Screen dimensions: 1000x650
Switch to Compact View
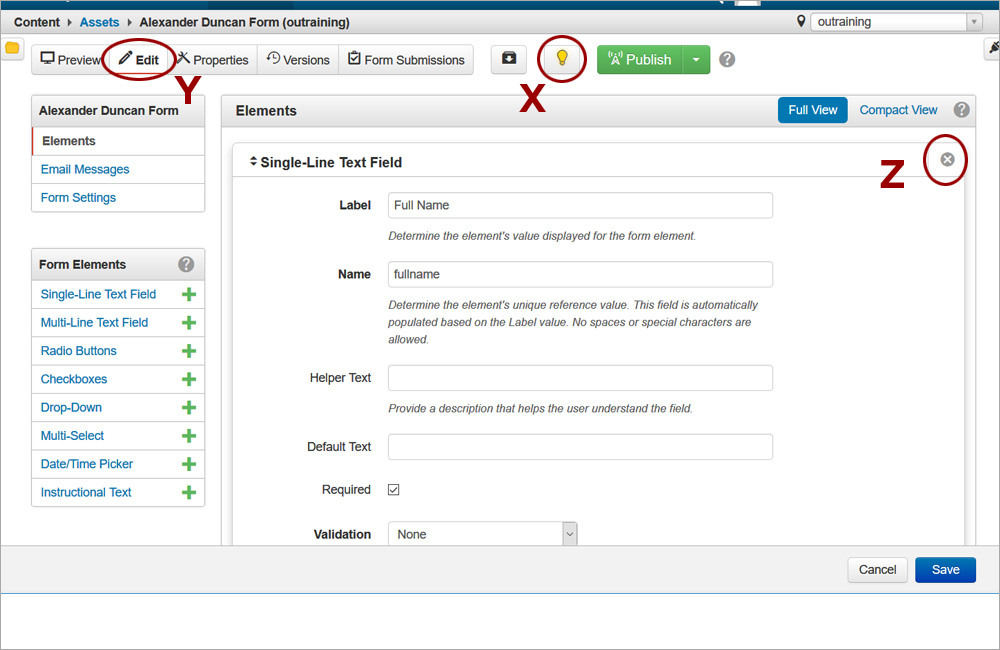click(x=898, y=110)
